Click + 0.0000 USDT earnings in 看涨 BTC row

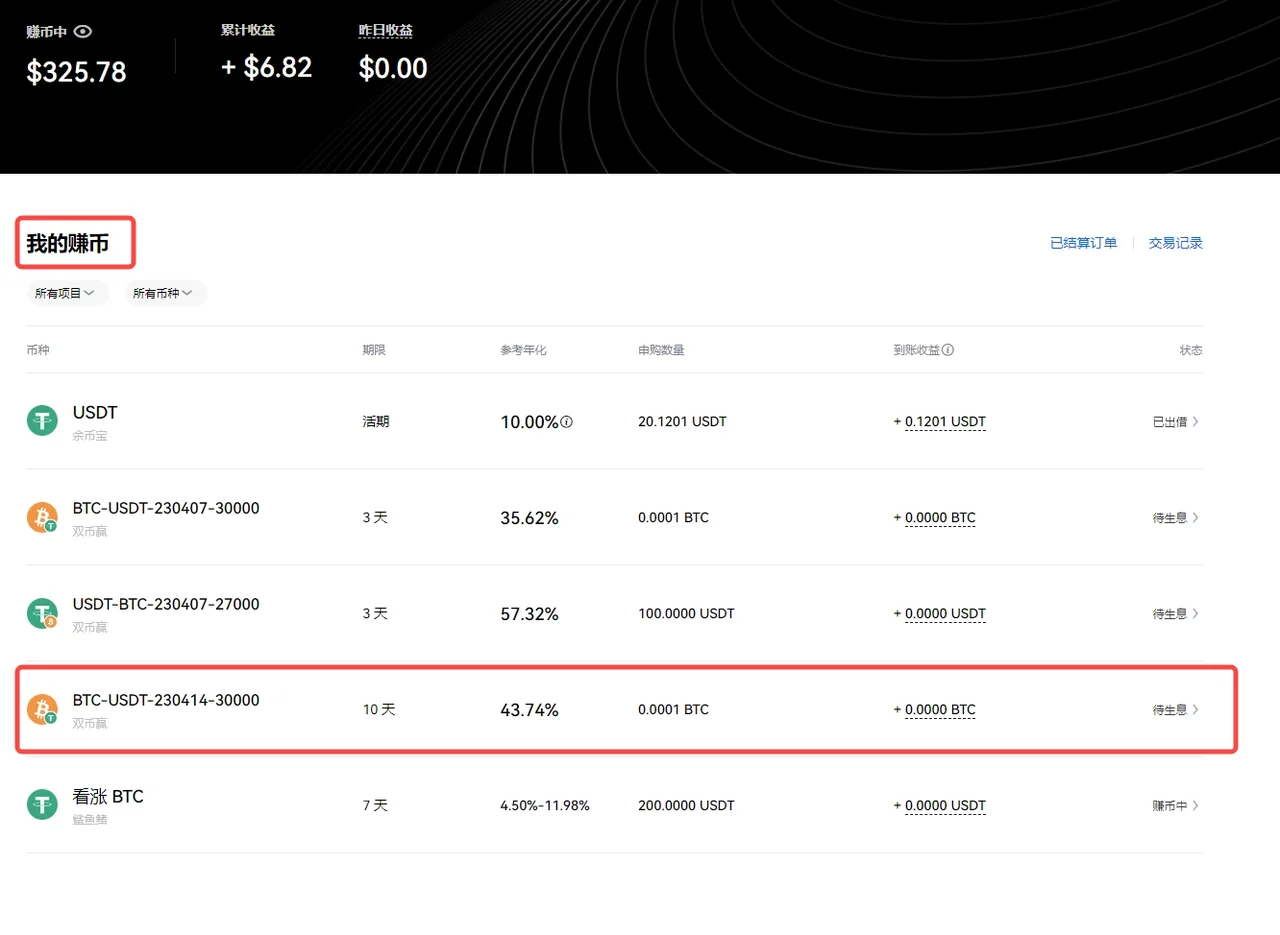940,806
